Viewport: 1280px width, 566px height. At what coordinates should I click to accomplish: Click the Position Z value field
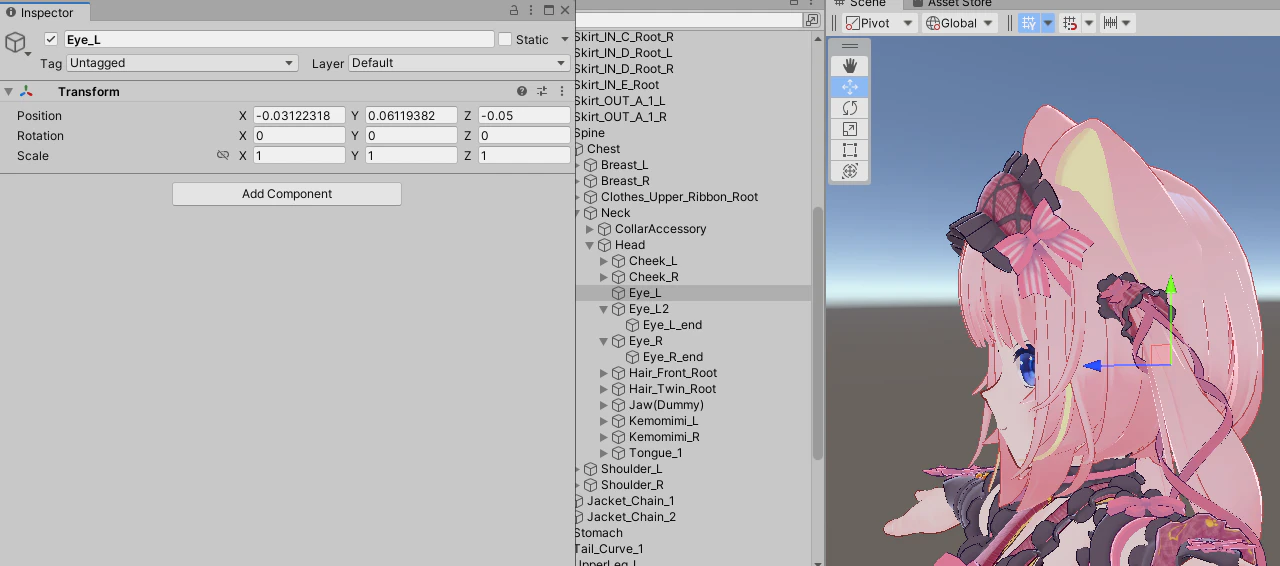coord(524,116)
